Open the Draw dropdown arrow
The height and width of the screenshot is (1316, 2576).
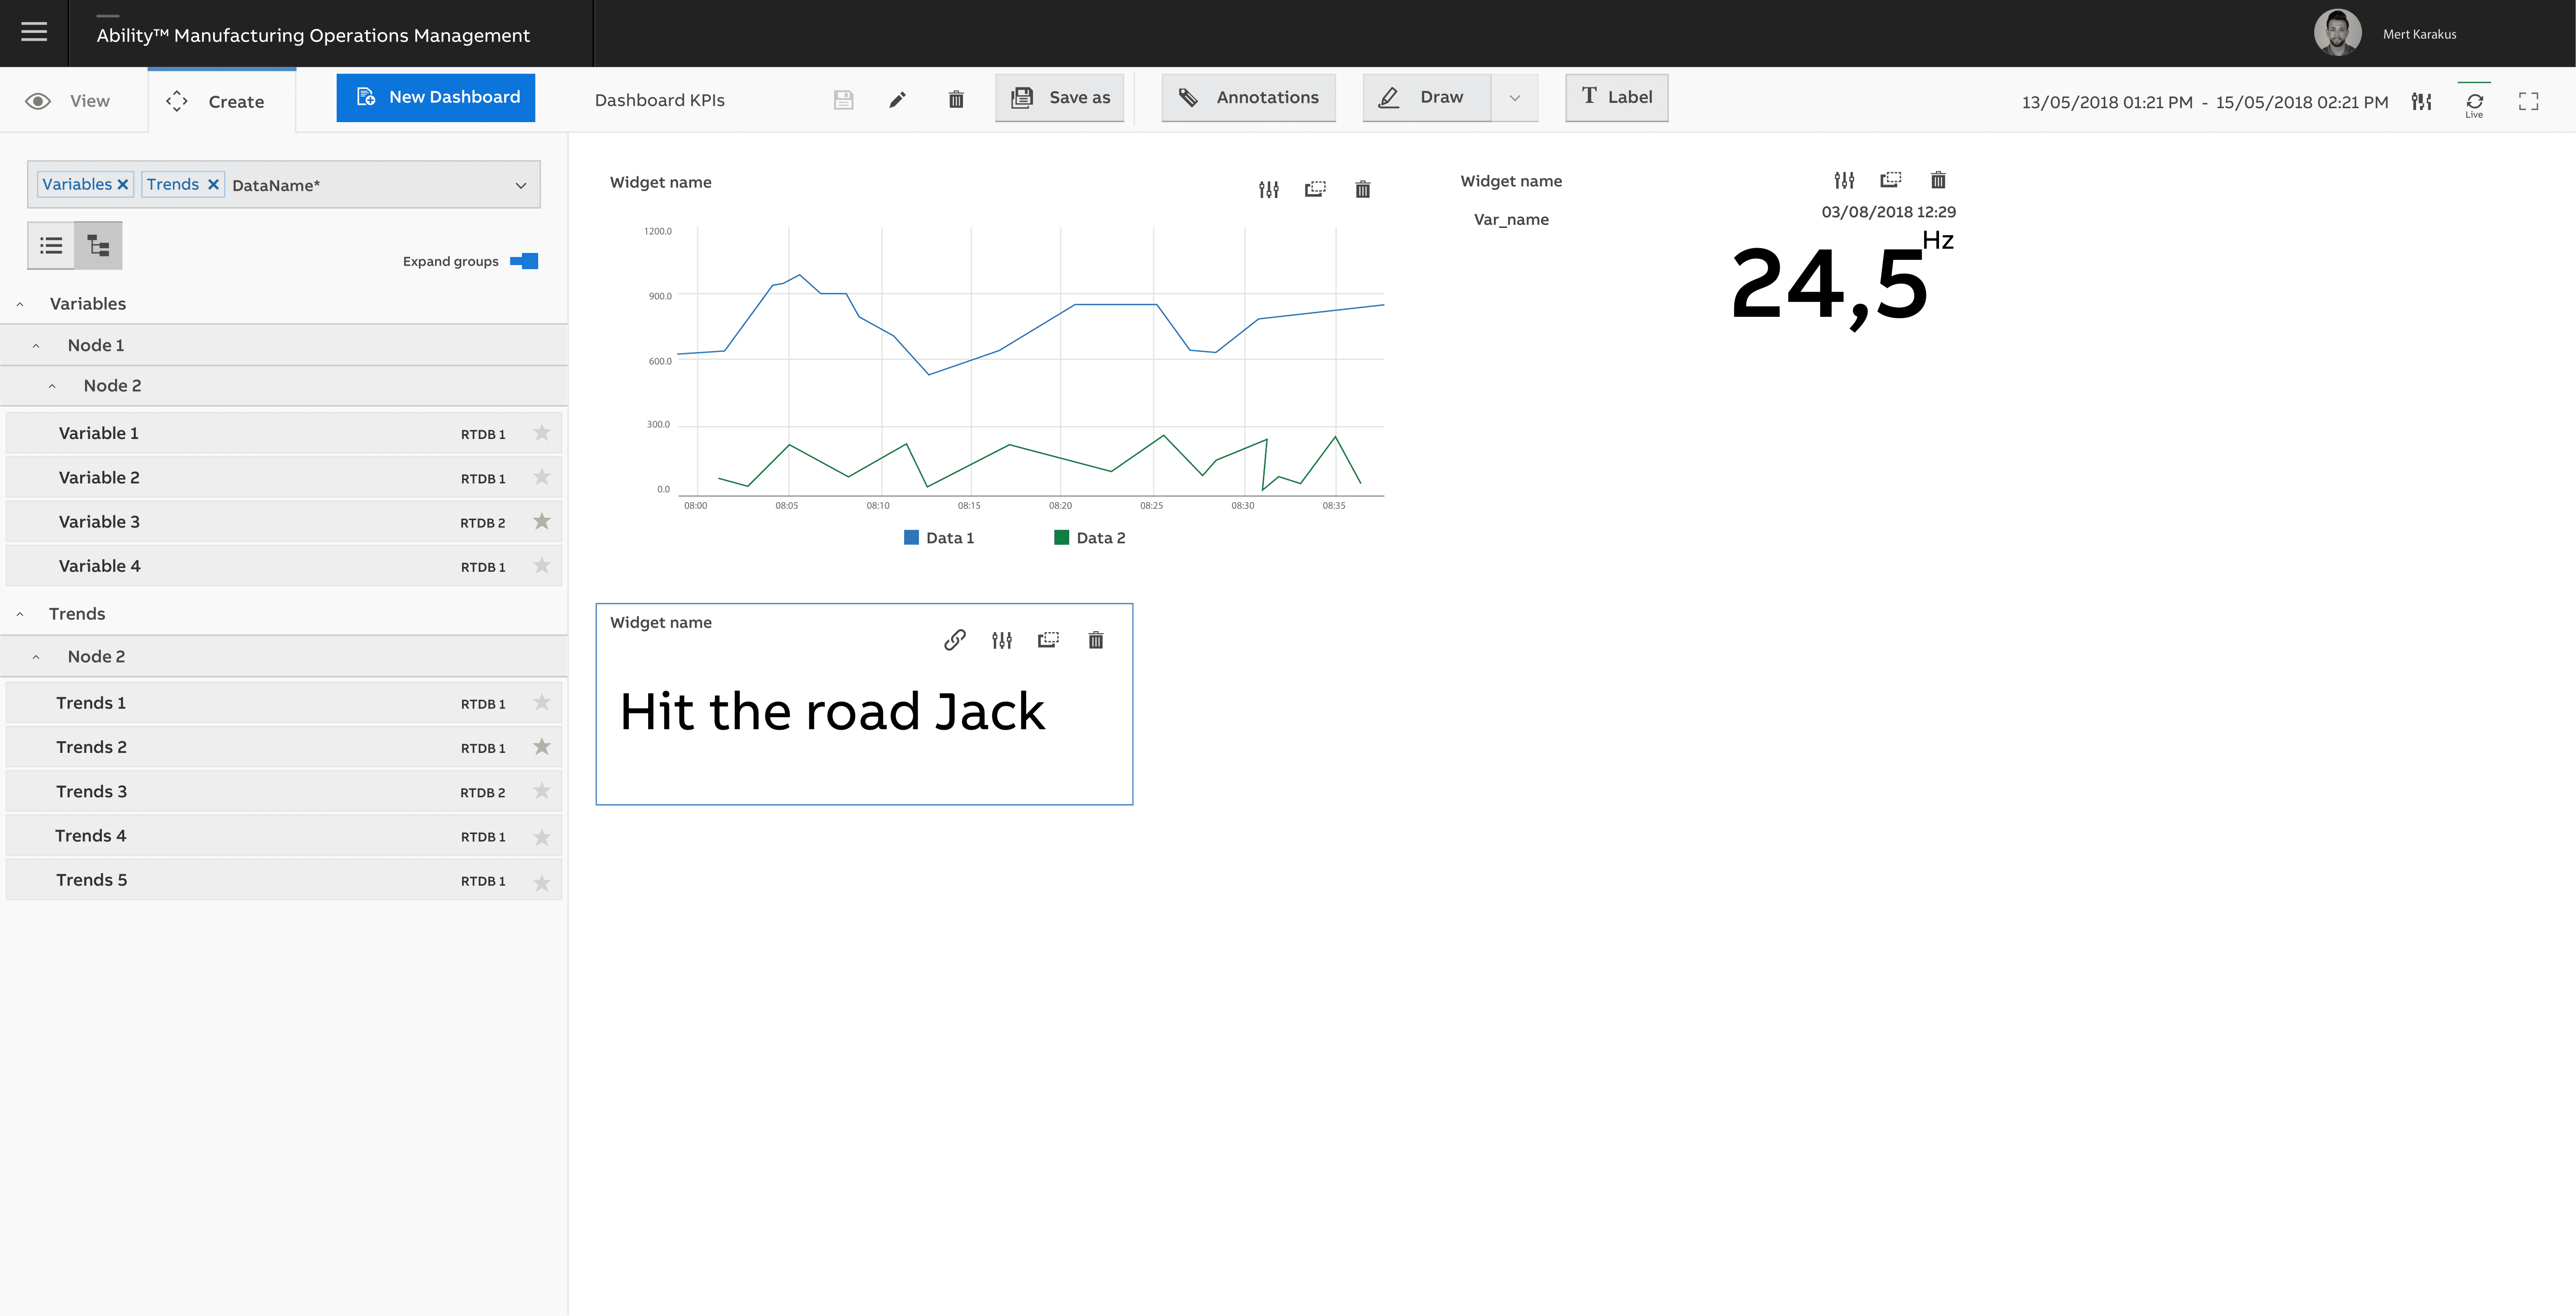coord(1514,98)
